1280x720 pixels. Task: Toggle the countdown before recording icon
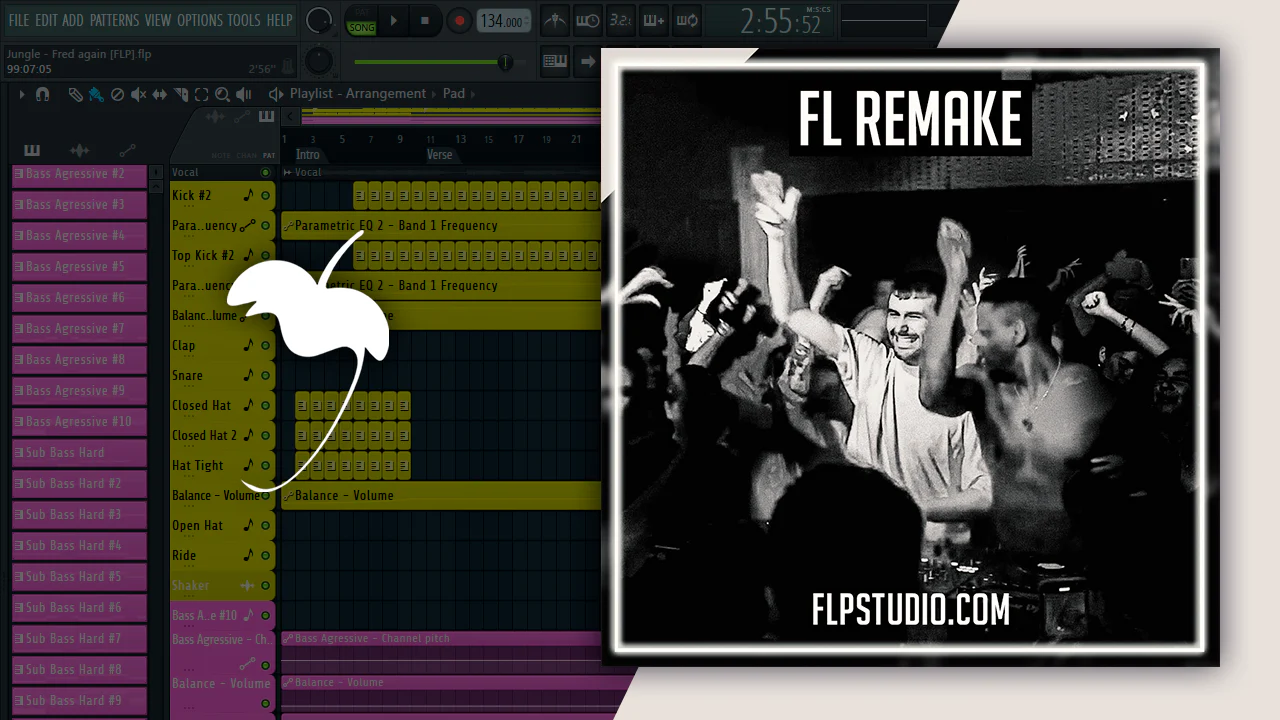pyautogui.click(x=620, y=20)
